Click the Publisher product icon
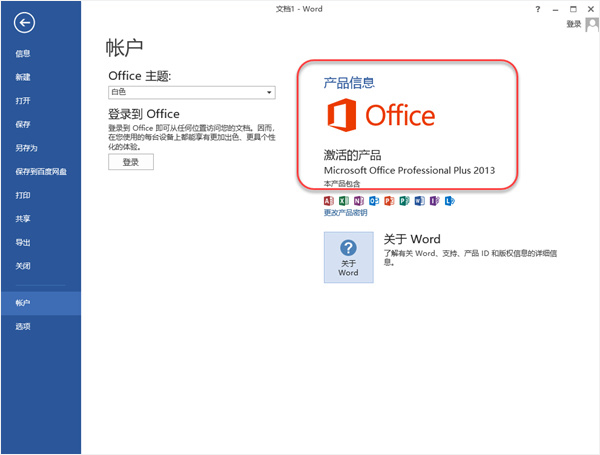 [404, 201]
